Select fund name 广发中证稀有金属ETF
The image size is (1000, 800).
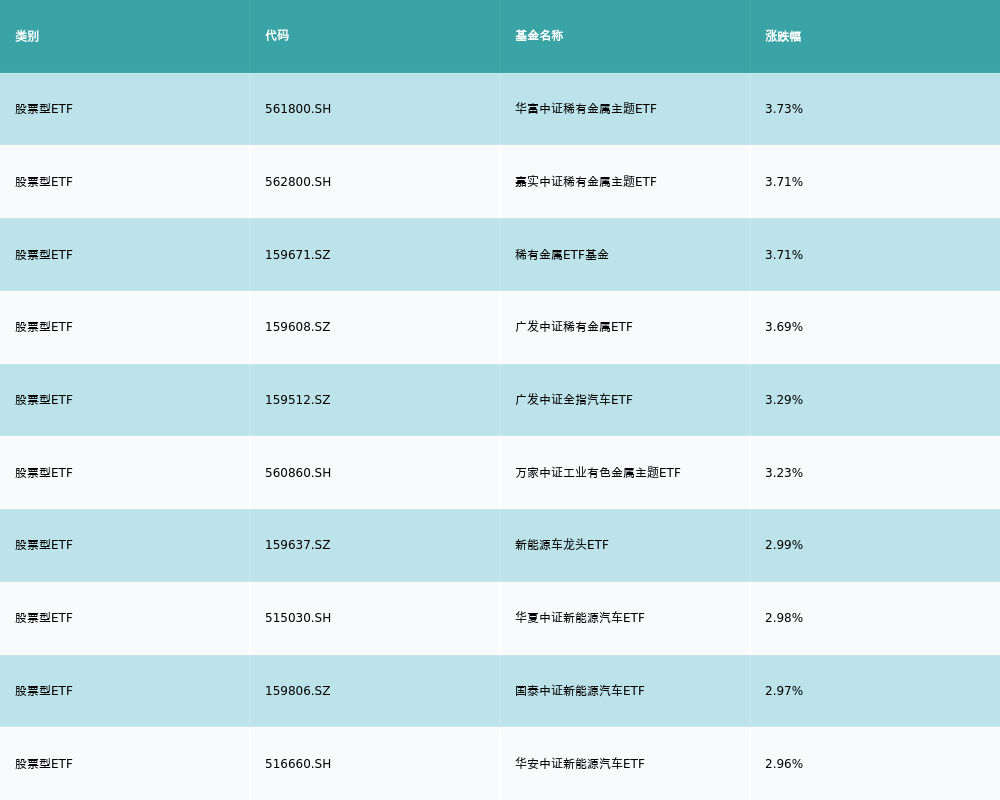click(x=574, y=327)
